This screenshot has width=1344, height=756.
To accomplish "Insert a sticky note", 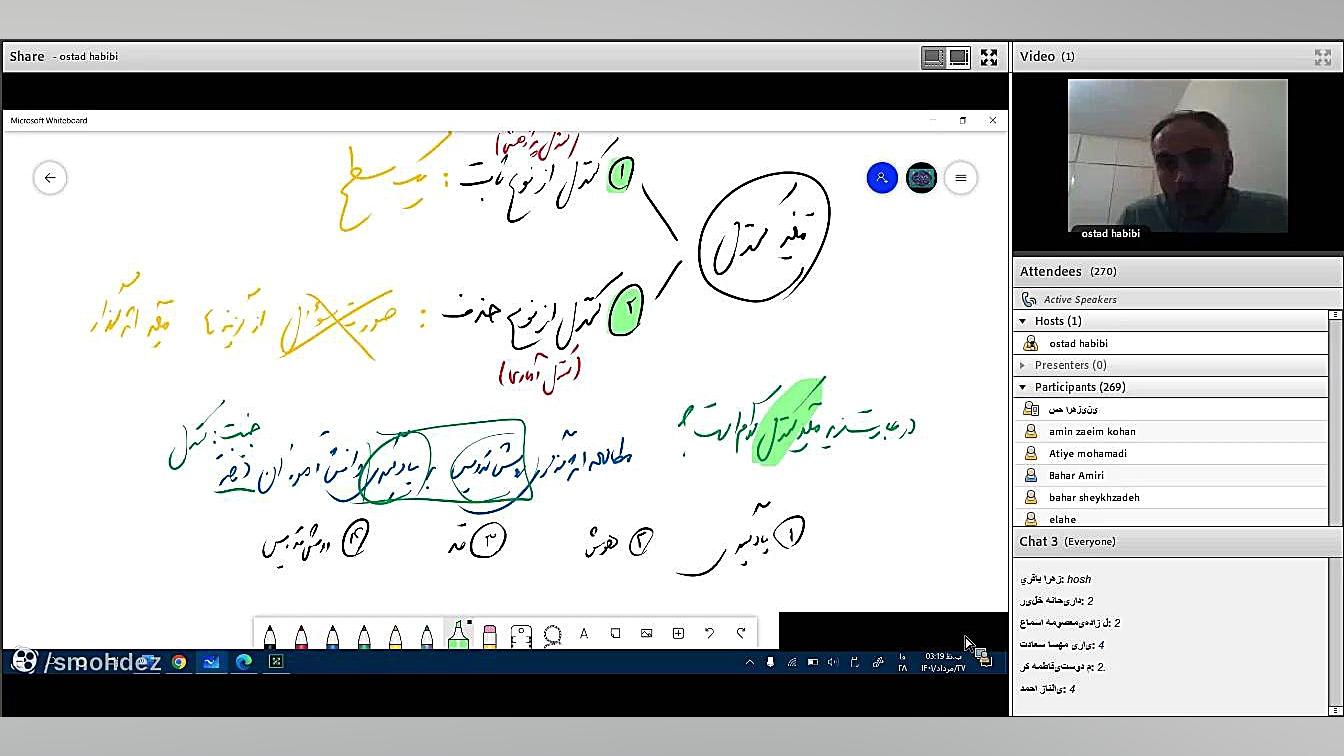I will coord(615,633).
